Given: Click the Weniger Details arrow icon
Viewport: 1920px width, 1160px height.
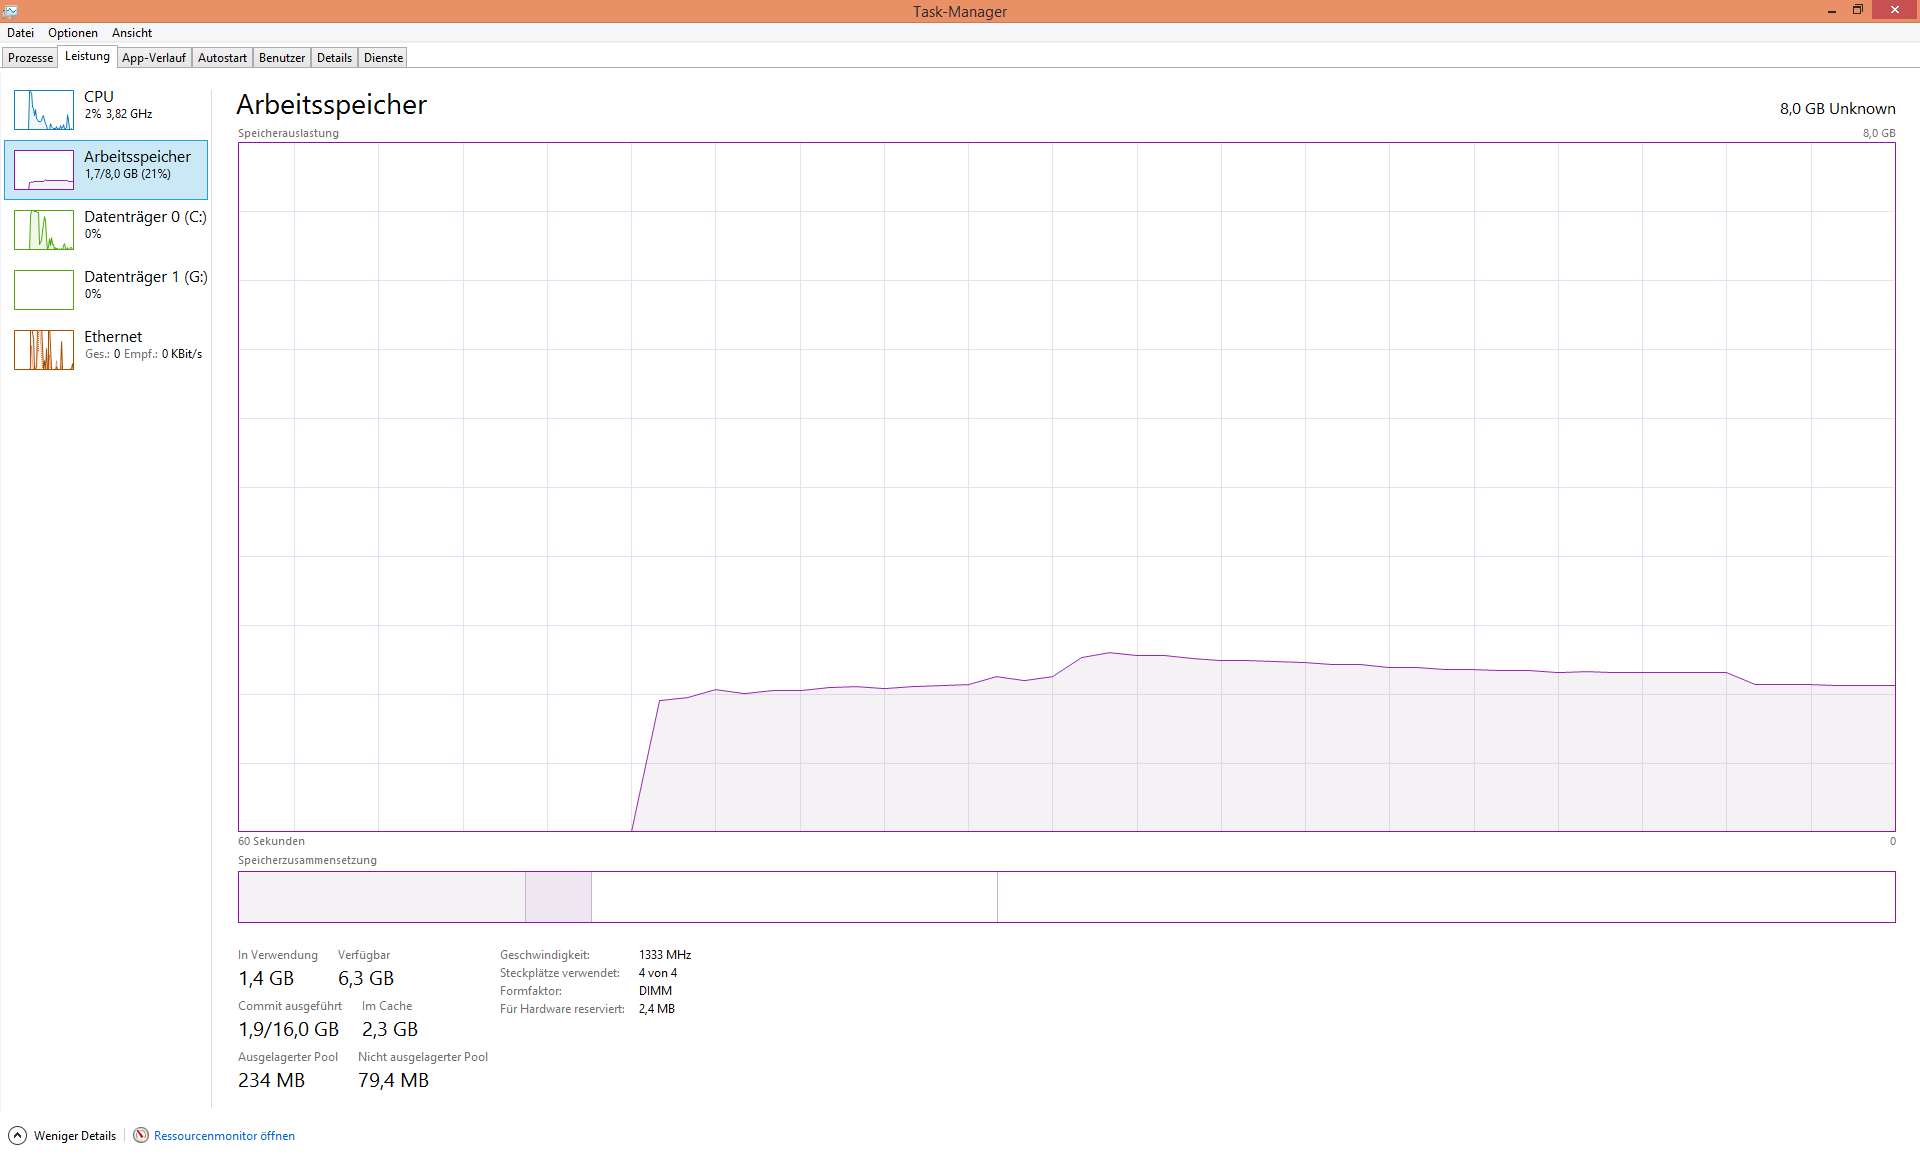Looking at the screenshot, I should coord(18,1135).
